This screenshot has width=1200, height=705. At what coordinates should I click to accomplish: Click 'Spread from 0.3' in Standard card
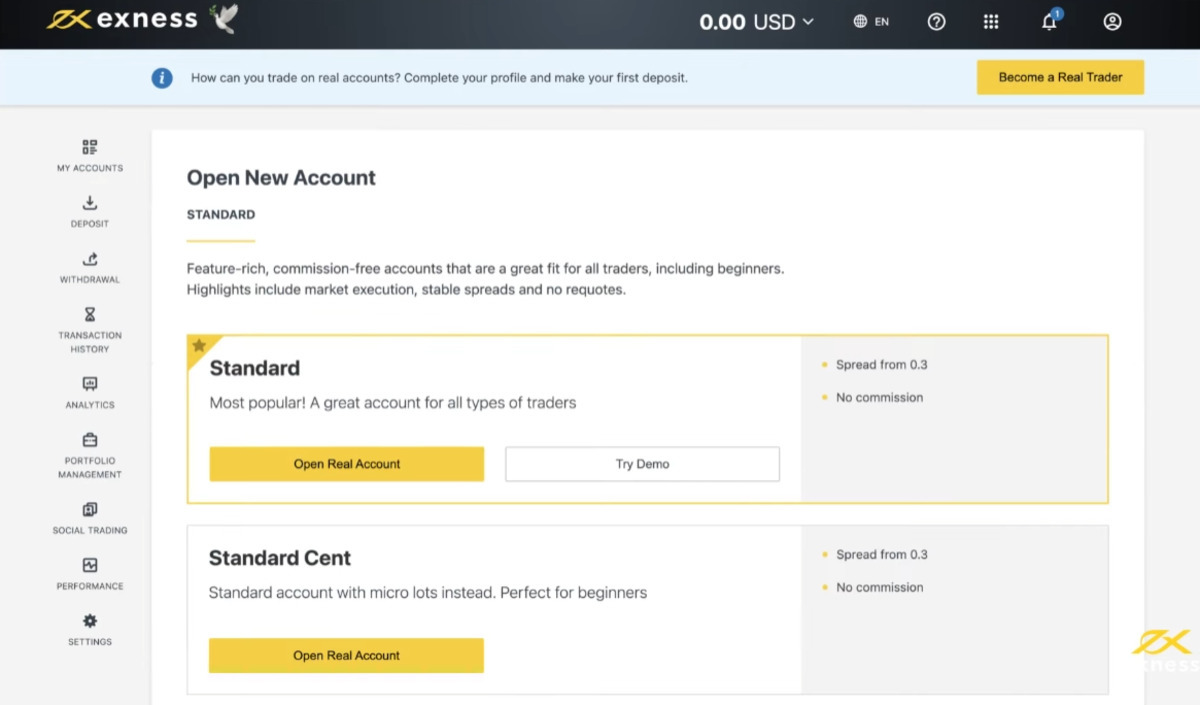point(881,365)
